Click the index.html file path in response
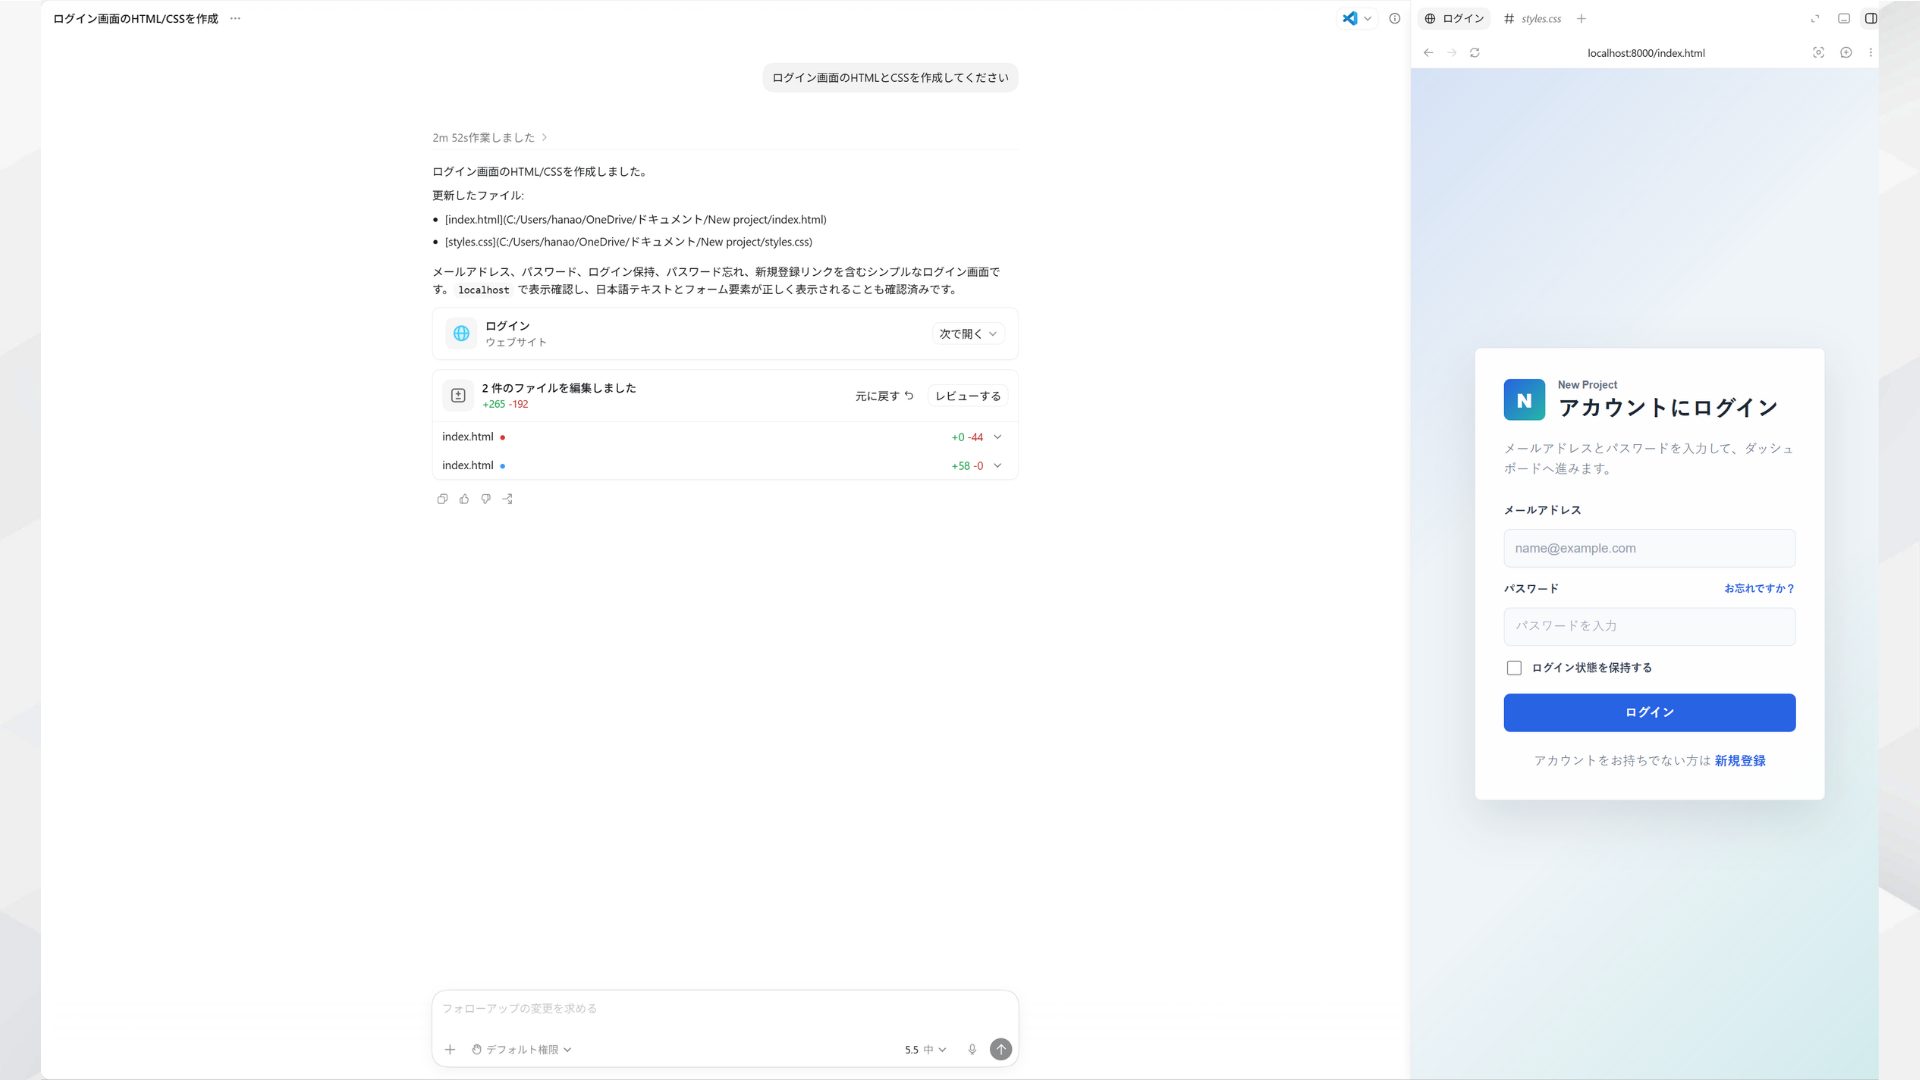Viewport: 1920px width, 1080px height. click(636, 220)
